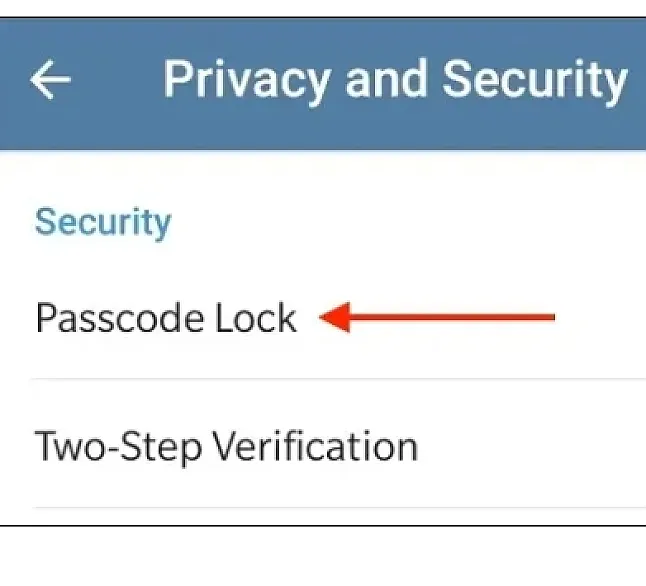Click the blue Security category label
646x586 pixels.
click(103, 223)
